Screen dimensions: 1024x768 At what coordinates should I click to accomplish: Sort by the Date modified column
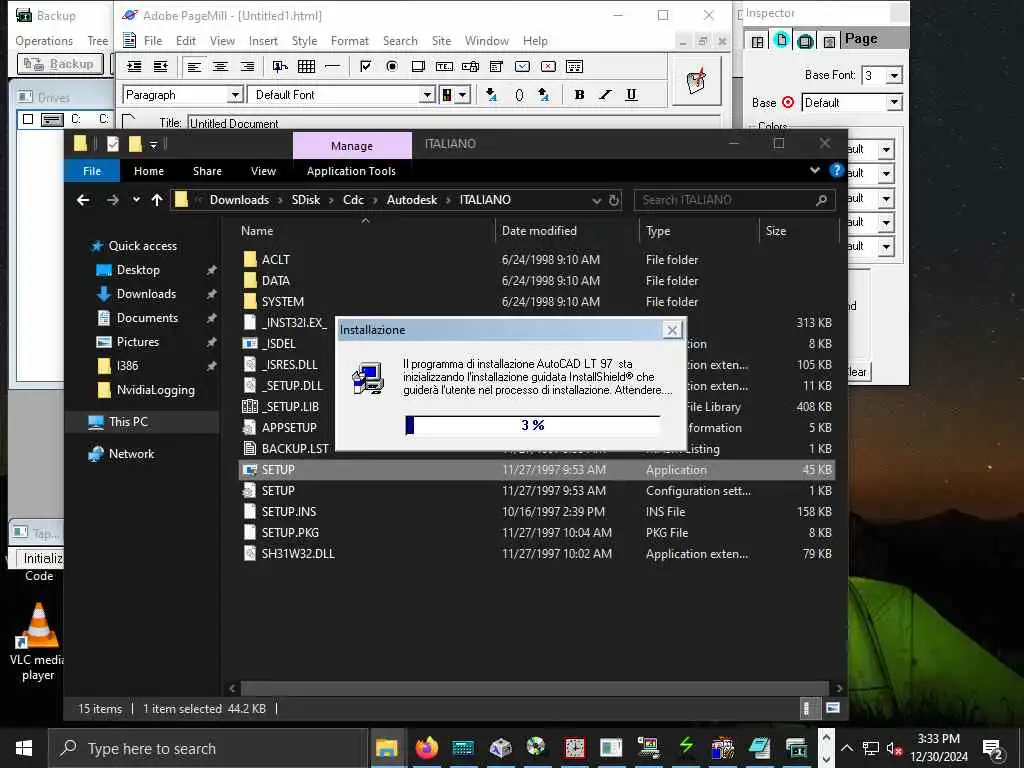coord(539,231)
